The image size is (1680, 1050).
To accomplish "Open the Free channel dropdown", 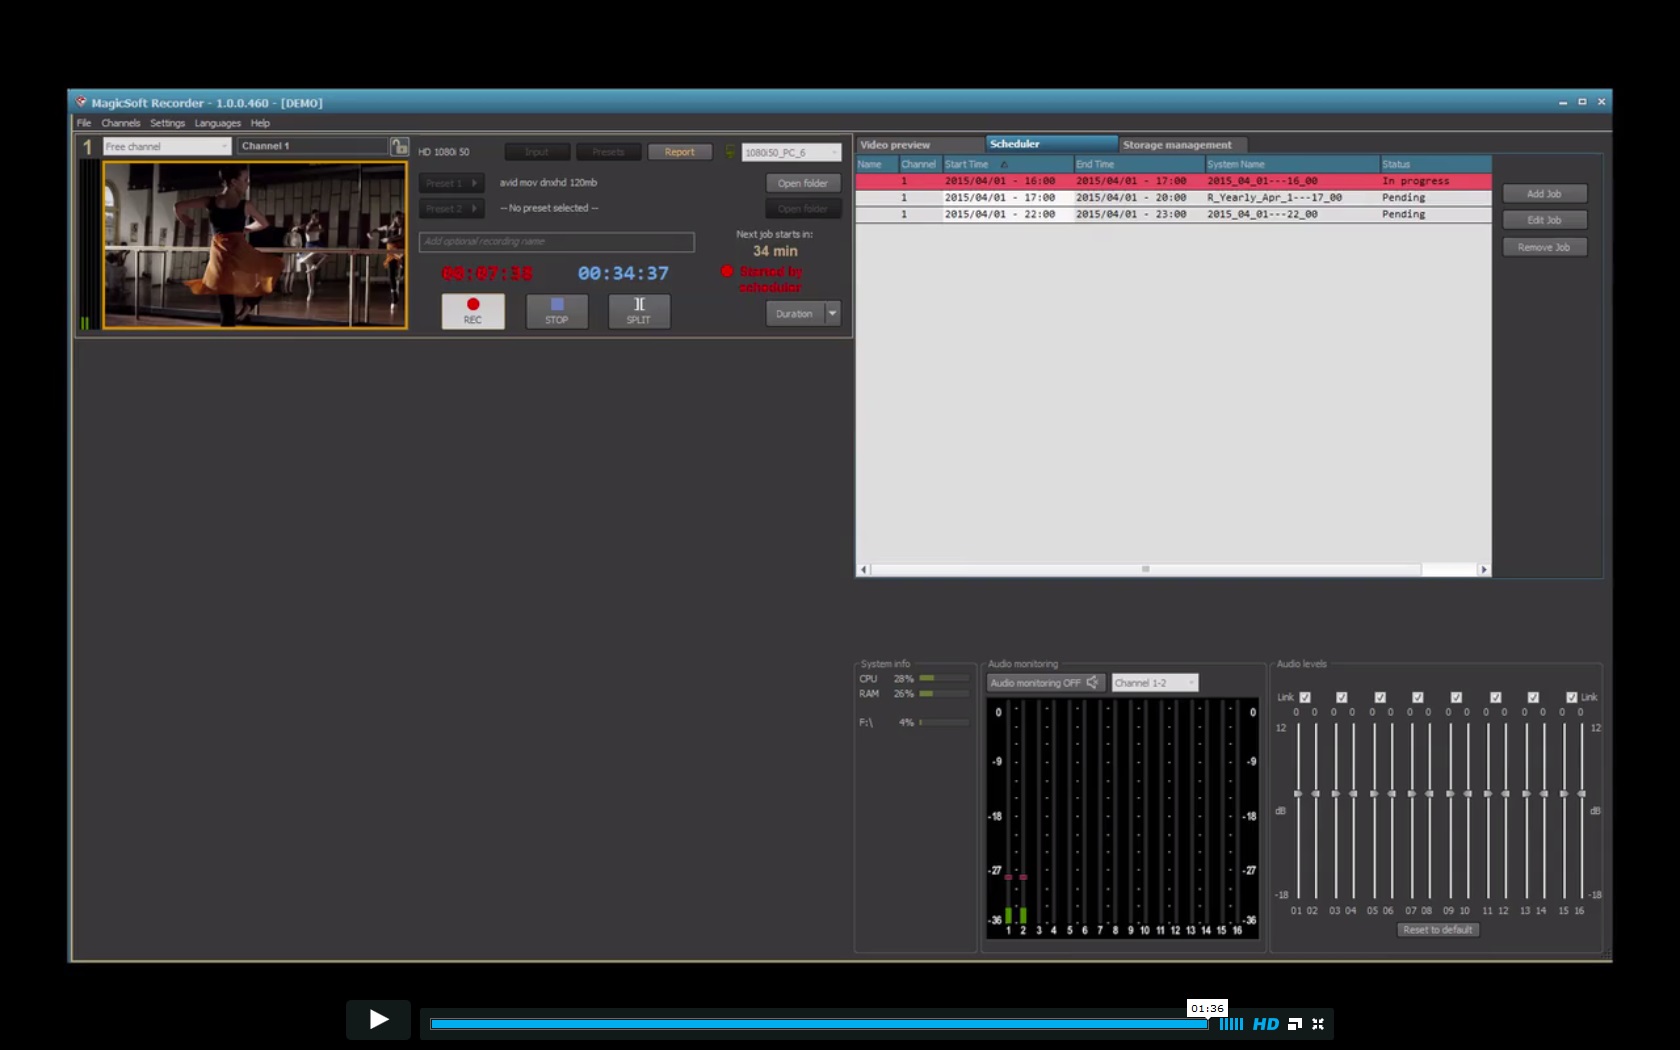I will point(165,145).
